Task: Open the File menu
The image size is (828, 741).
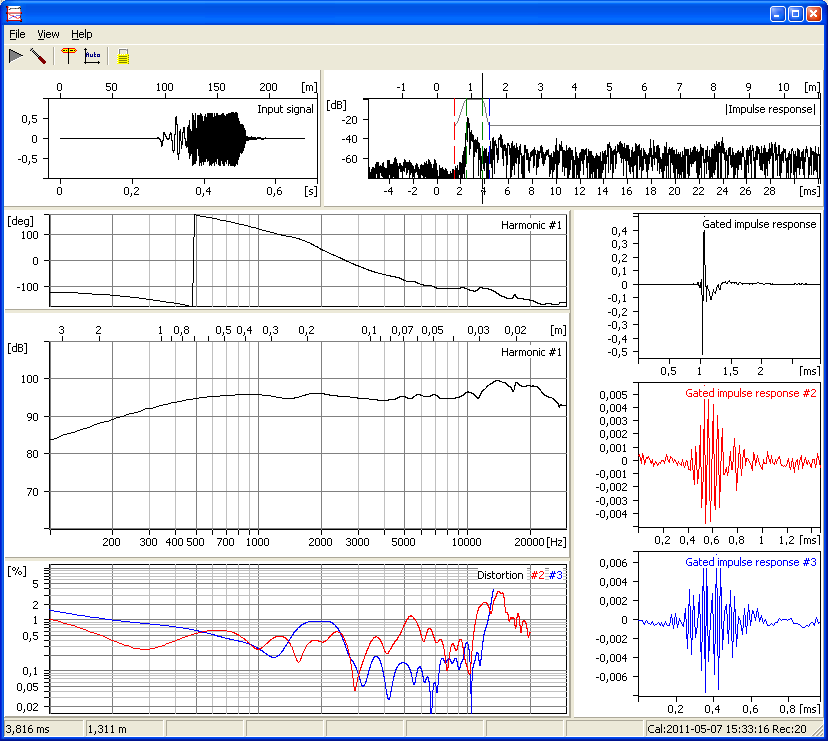Action: (17, 34)
